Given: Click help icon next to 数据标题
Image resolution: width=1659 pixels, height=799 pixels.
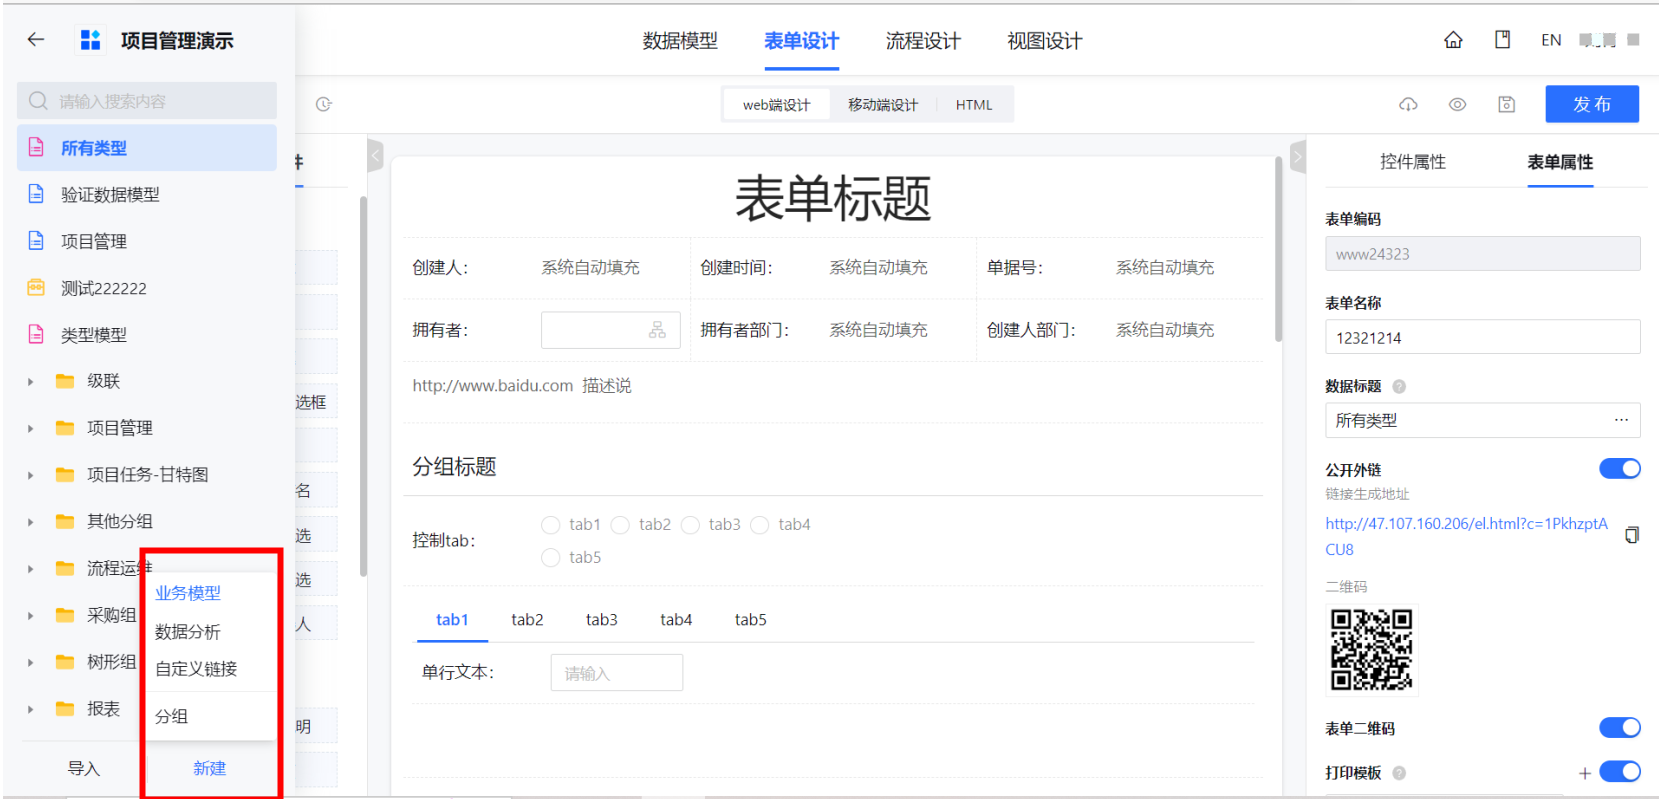Looking at the screenshot, I should (1399, 386).
